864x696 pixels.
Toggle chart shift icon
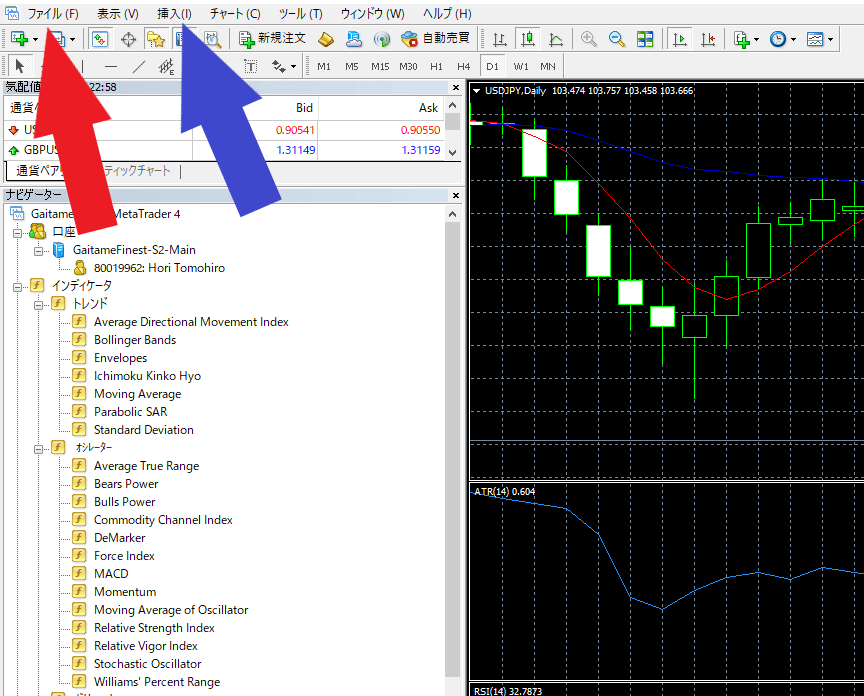pos(708,39)
